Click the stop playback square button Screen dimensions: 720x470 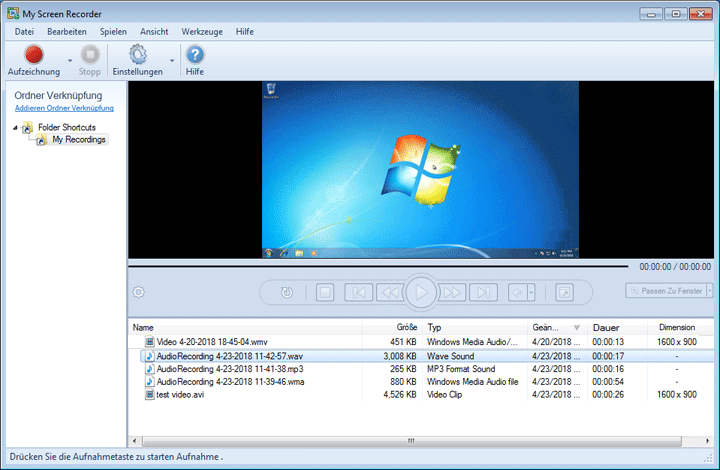point(325,292)
